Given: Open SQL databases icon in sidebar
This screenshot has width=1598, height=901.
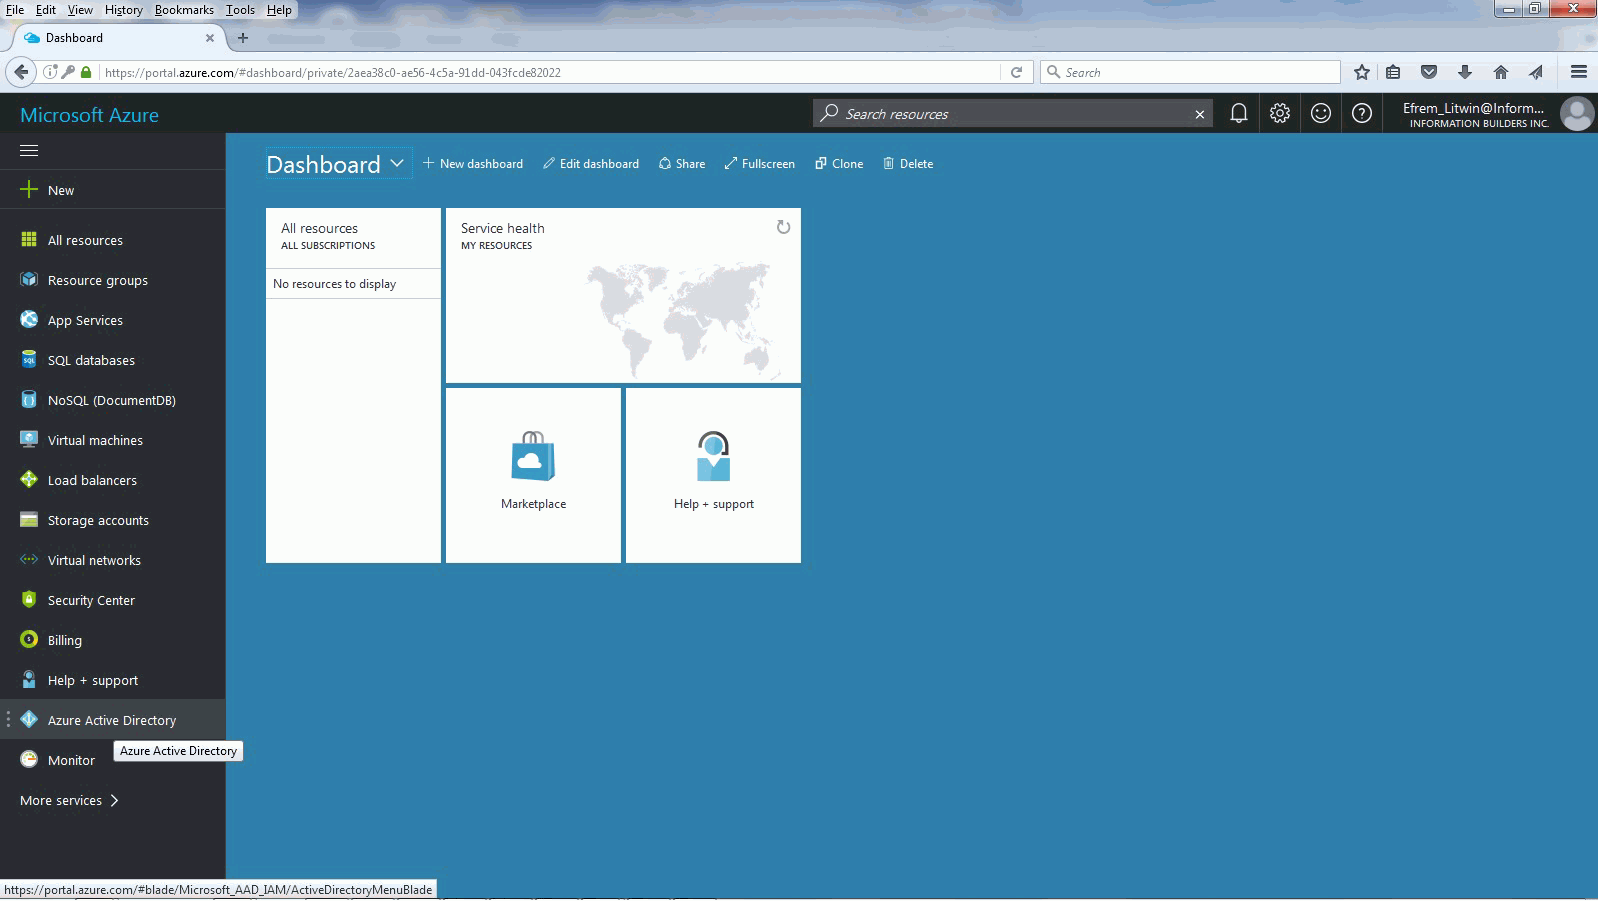Looking at the screenshot, I should (x=29, y=360).
